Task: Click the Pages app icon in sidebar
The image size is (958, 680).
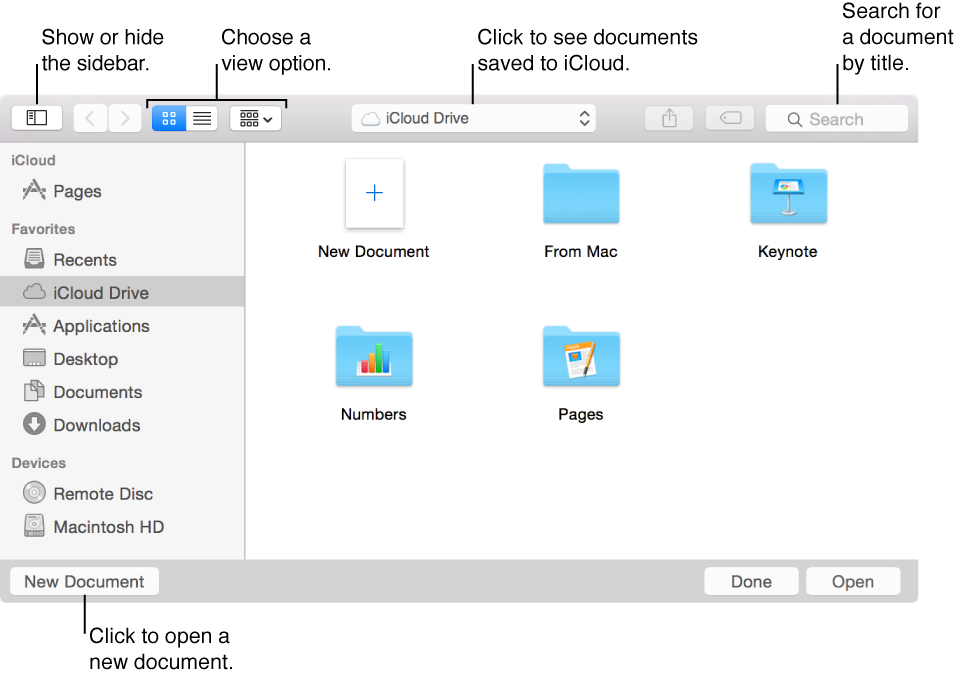Action: pyautogui.click(x=34, y=190)
